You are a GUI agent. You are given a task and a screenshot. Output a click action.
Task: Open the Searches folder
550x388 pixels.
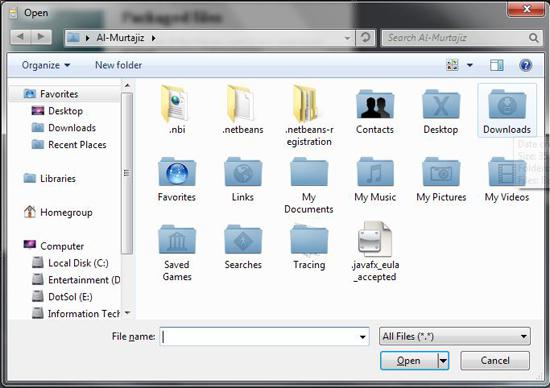[243, 247]
